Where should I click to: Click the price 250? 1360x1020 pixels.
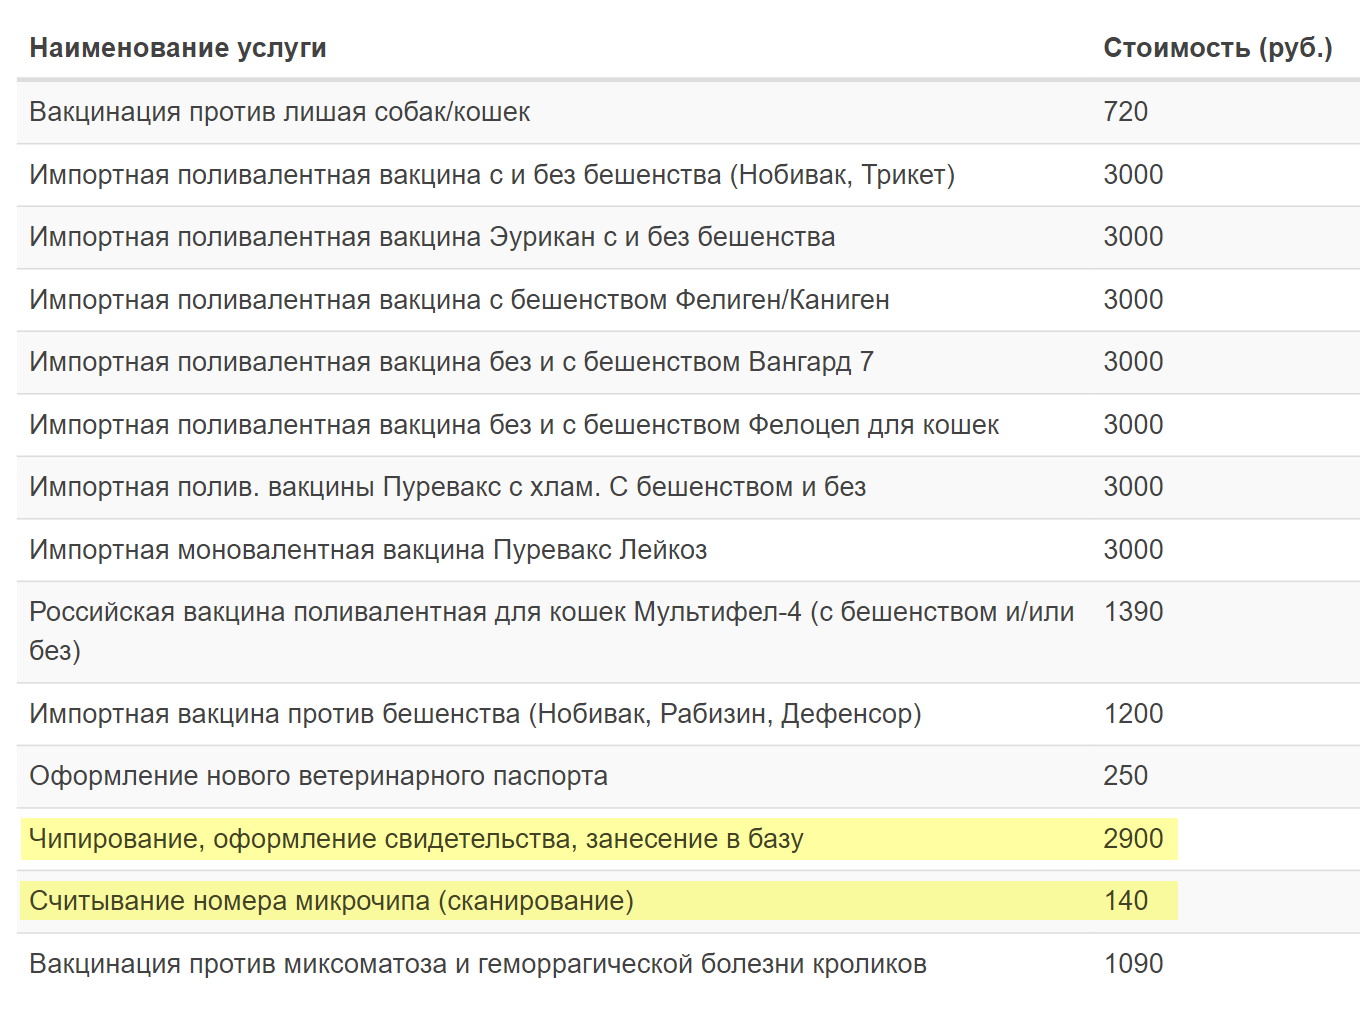tap(1125, 776)
